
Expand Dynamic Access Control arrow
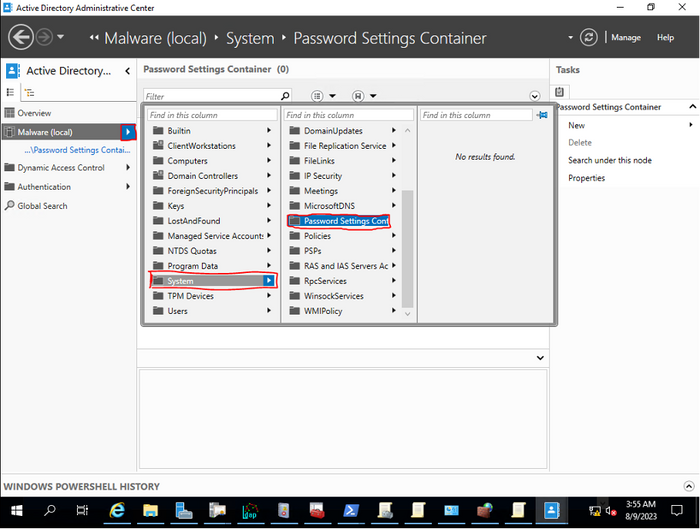[128, 167]
